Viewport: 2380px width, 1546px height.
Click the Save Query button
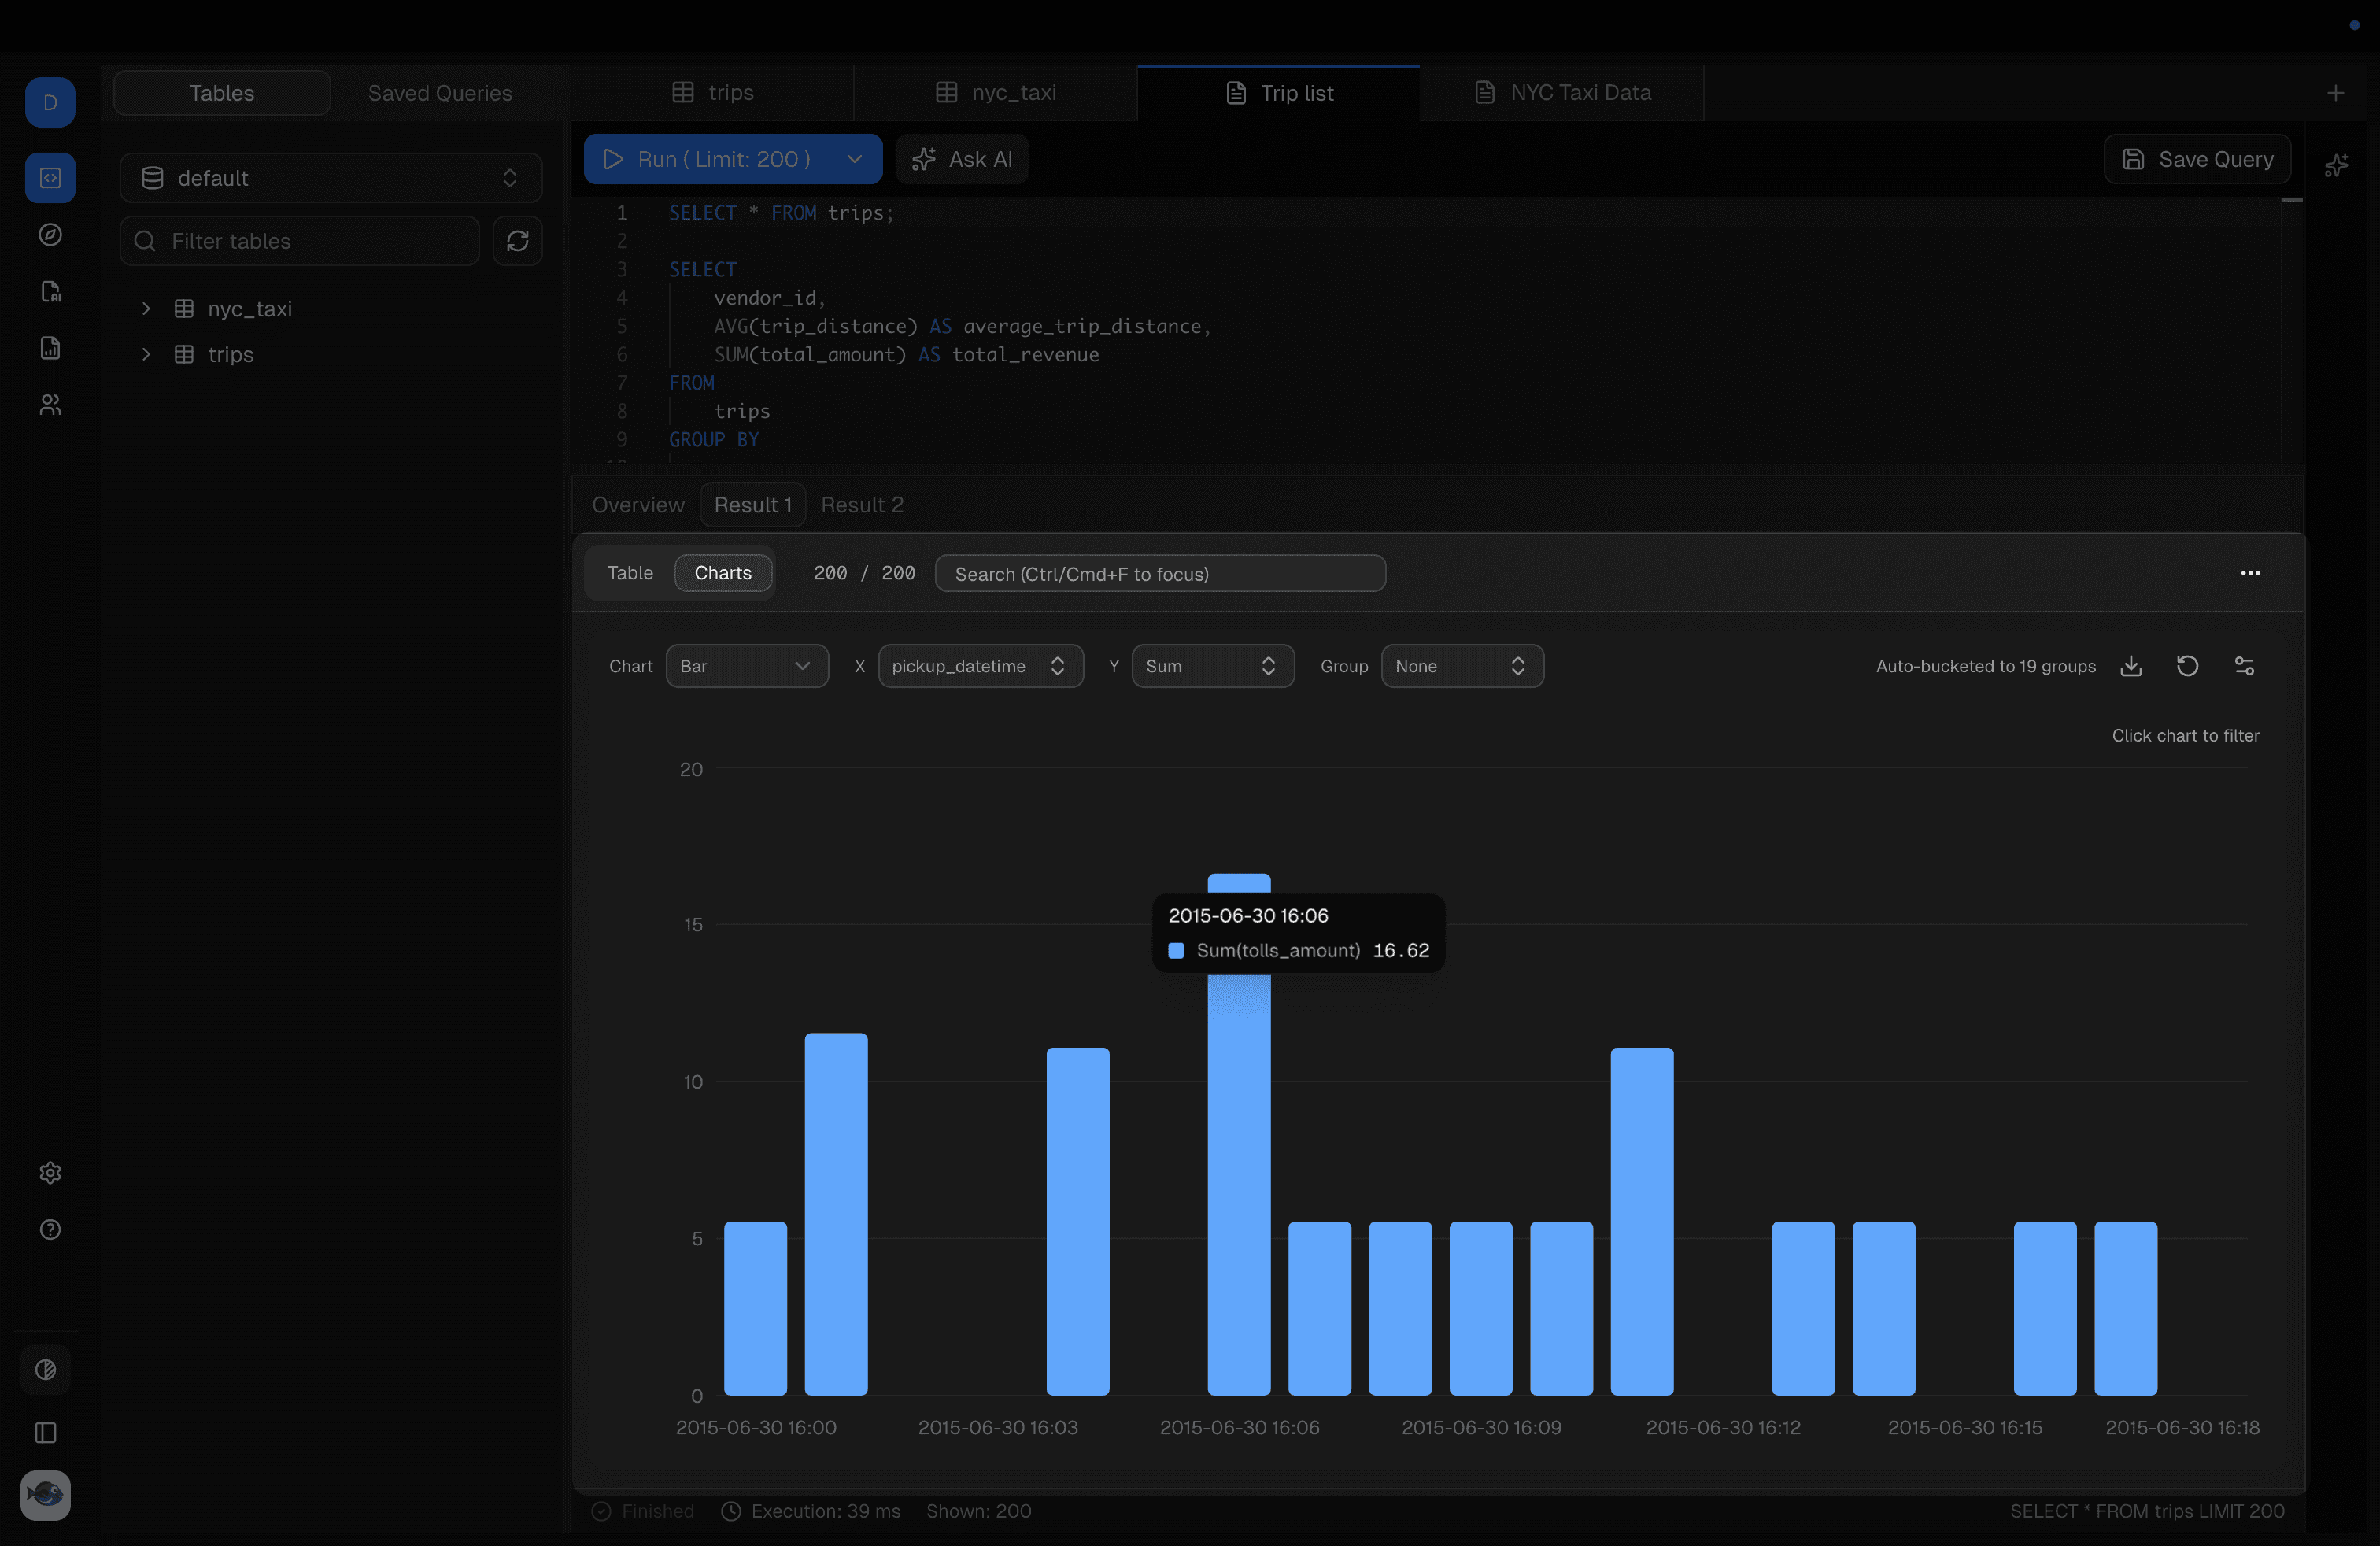click(x=2197, y=159)
